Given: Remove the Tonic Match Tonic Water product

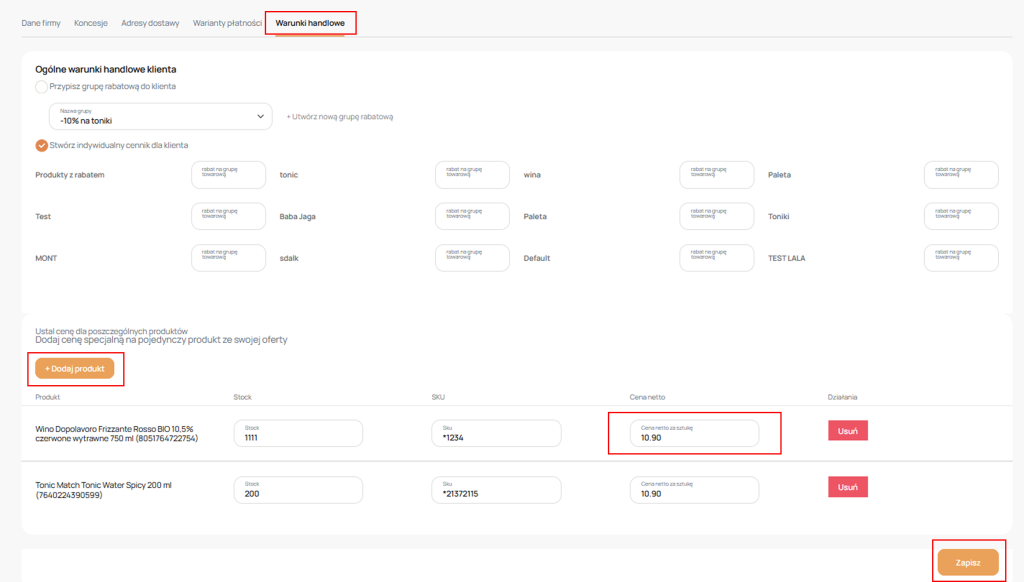Looking at the screenshot, I should tap(847, 487).
